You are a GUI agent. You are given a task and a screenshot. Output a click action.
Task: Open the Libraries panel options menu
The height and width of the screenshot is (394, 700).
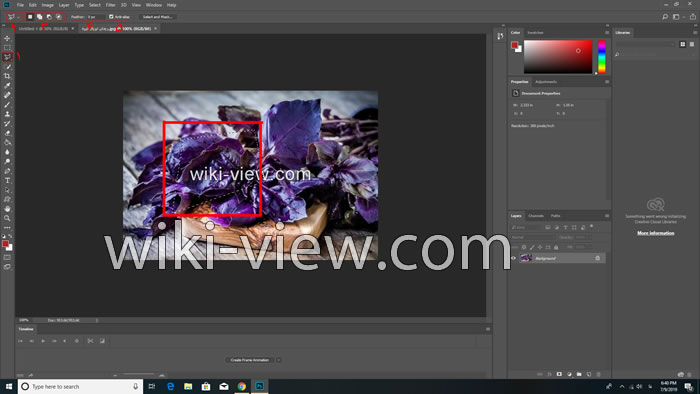pyautogui.click(x=695, y=33)
